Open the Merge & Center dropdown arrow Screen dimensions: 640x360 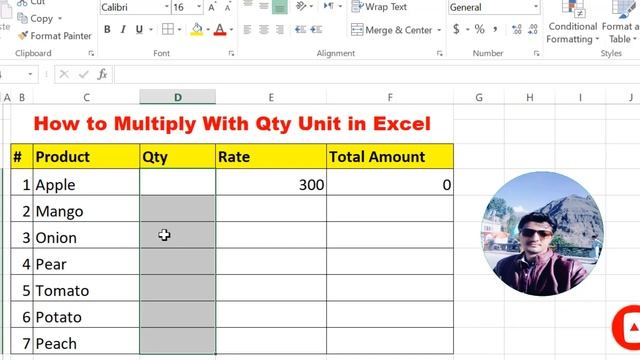439,30
